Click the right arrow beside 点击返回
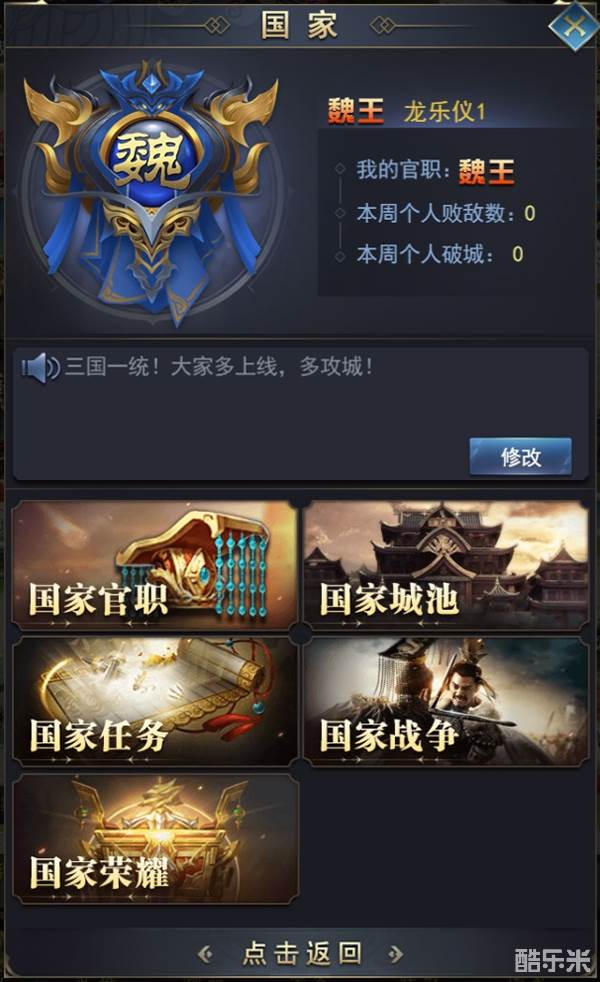This screenshot has width=600, height=982. pos(396,954)
